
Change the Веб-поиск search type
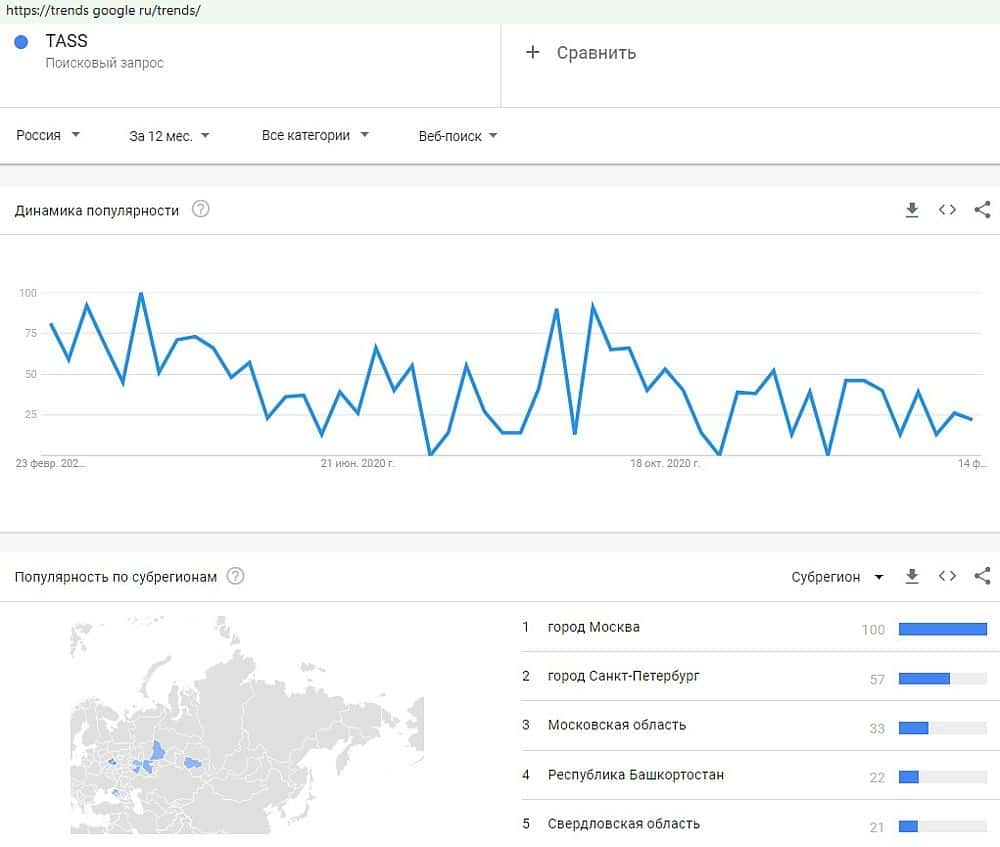pos(458,136)
